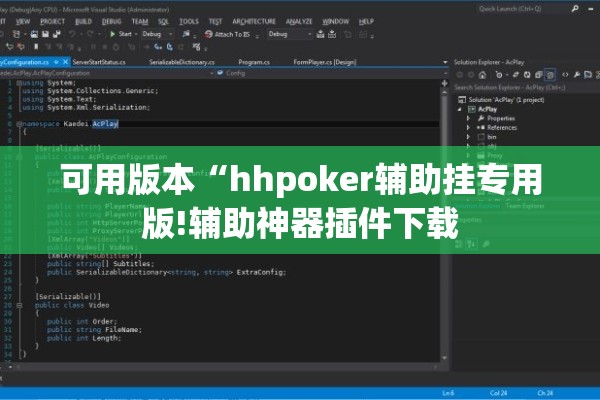The height and width of the screenshot is (400, 600).
Task: Expand the References node in Solution Explorer
Action: 468,127
